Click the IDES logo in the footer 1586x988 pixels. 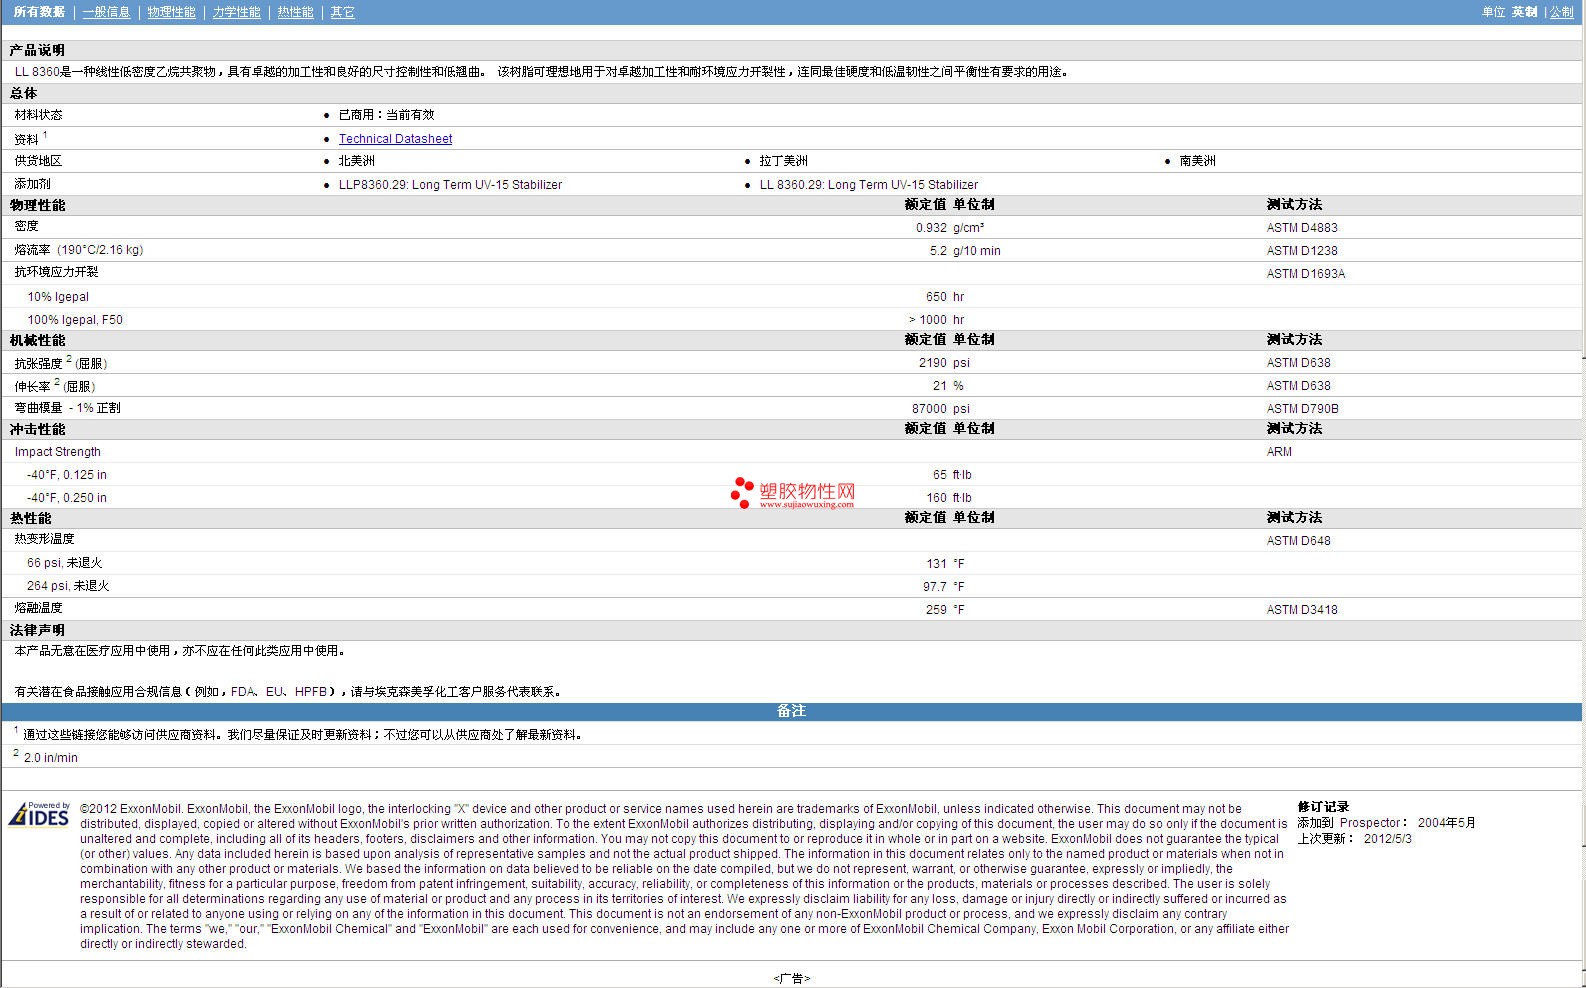[40, 815]
